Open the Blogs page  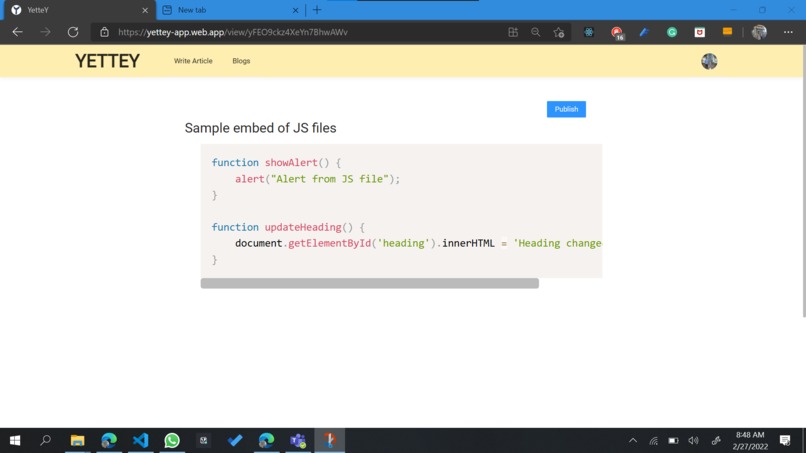[x=241, y=61]
